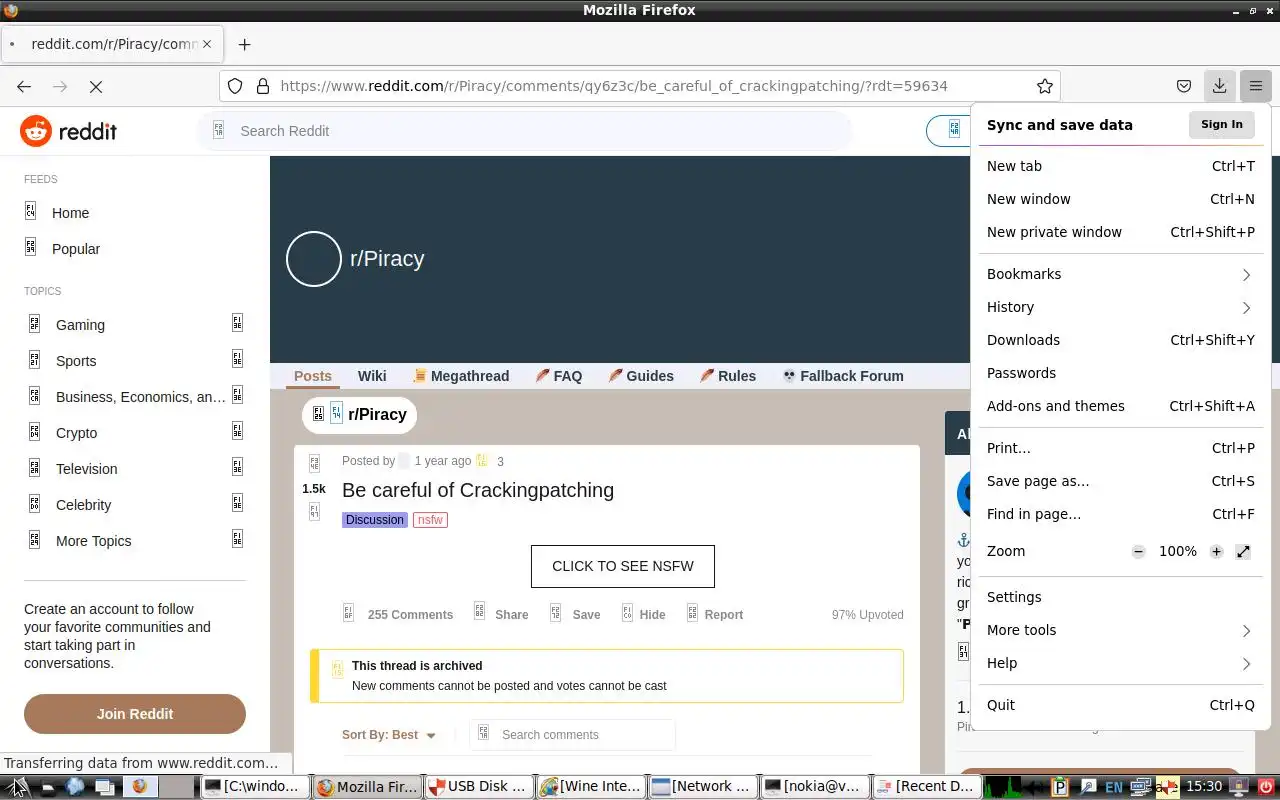
Task: Expand the More Topics section
Action: point(237,539)
